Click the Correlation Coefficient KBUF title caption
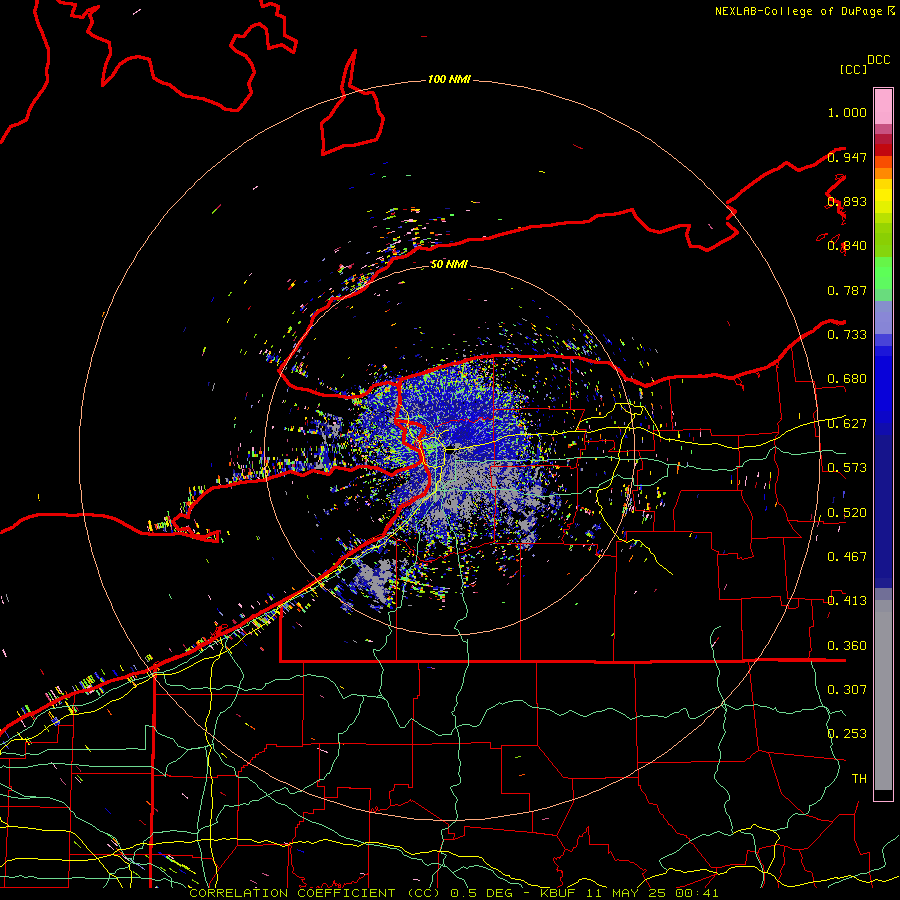This screenshot has width=900, height=900. click(454, 893)
